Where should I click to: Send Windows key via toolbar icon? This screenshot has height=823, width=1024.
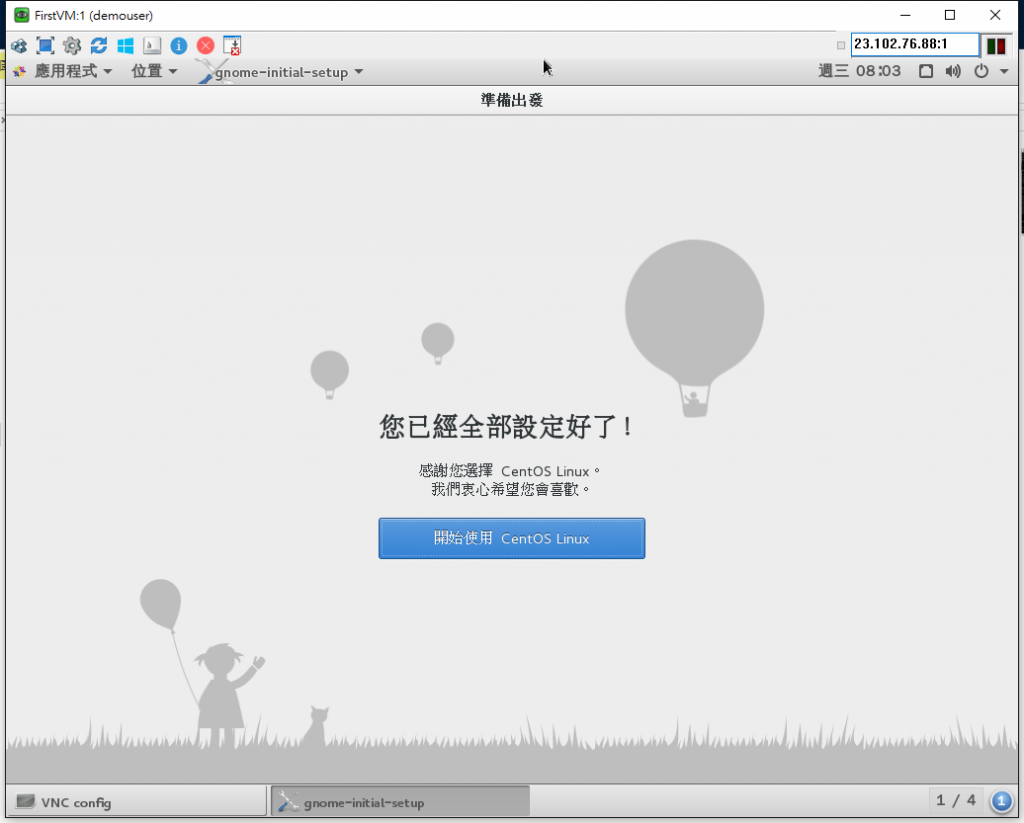tap(125, 45)
